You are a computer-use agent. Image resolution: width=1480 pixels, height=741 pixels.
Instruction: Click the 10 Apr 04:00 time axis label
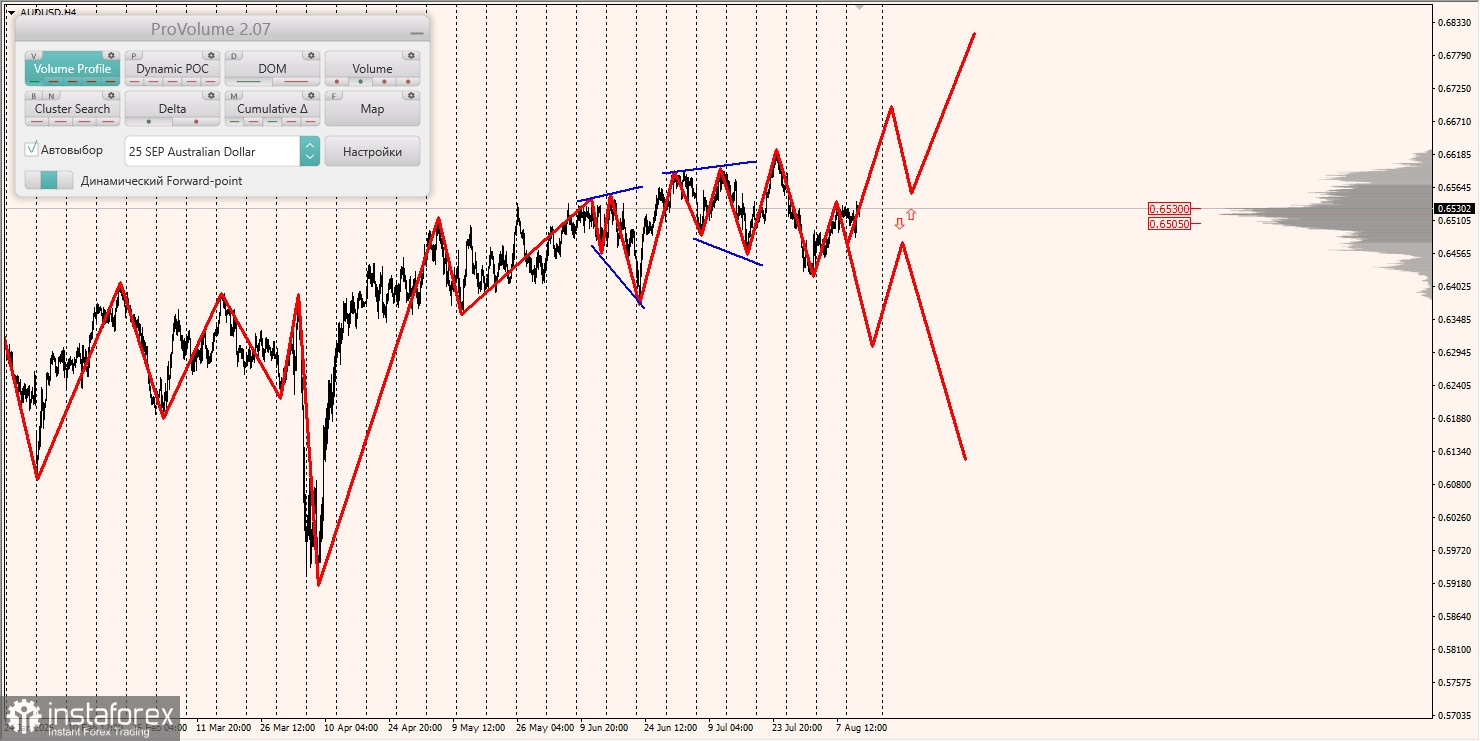[x=352, y=728]
